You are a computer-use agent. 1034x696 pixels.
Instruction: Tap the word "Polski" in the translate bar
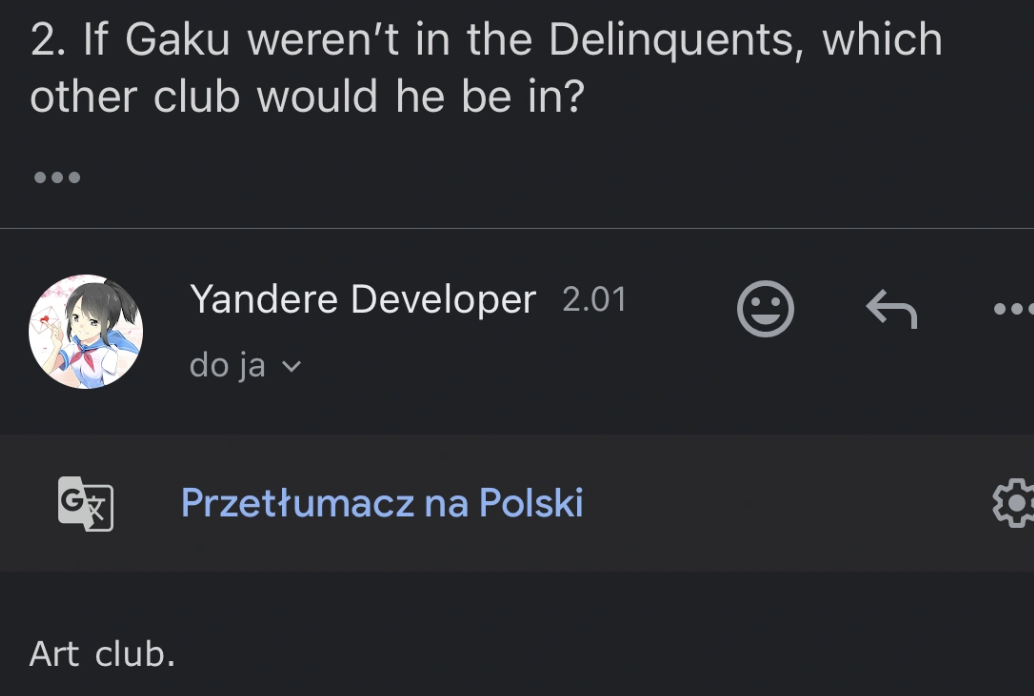click(531, 502)
